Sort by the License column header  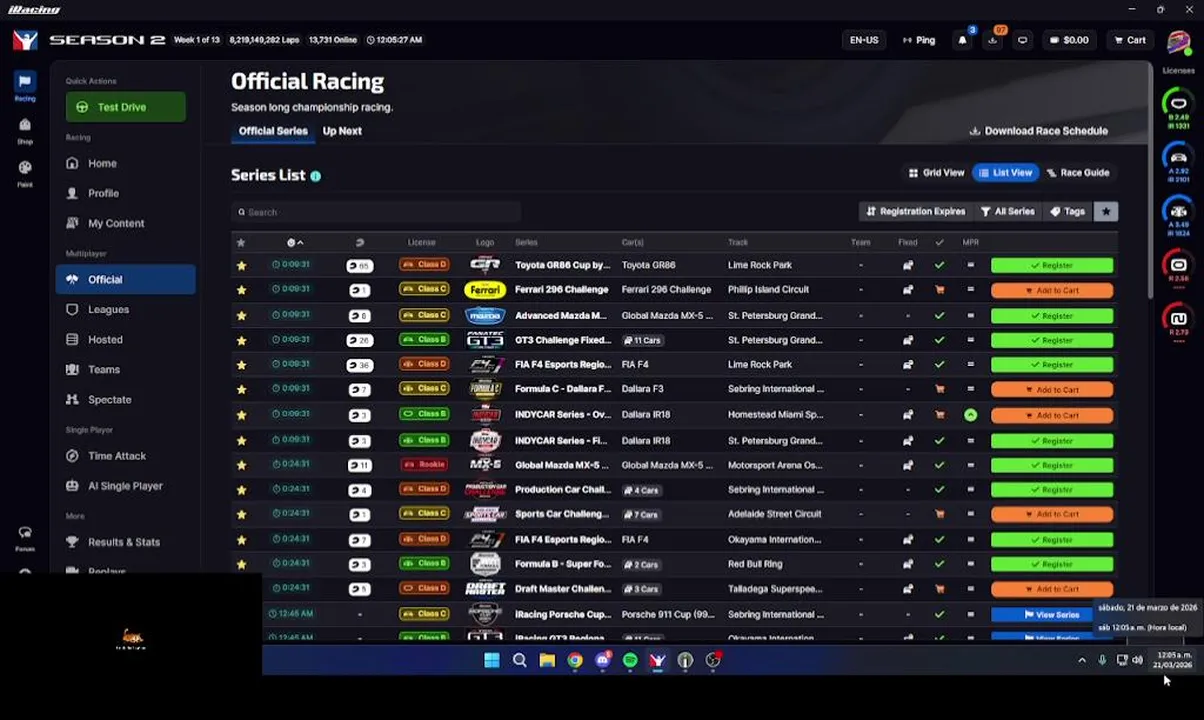[x=421, y=242]
